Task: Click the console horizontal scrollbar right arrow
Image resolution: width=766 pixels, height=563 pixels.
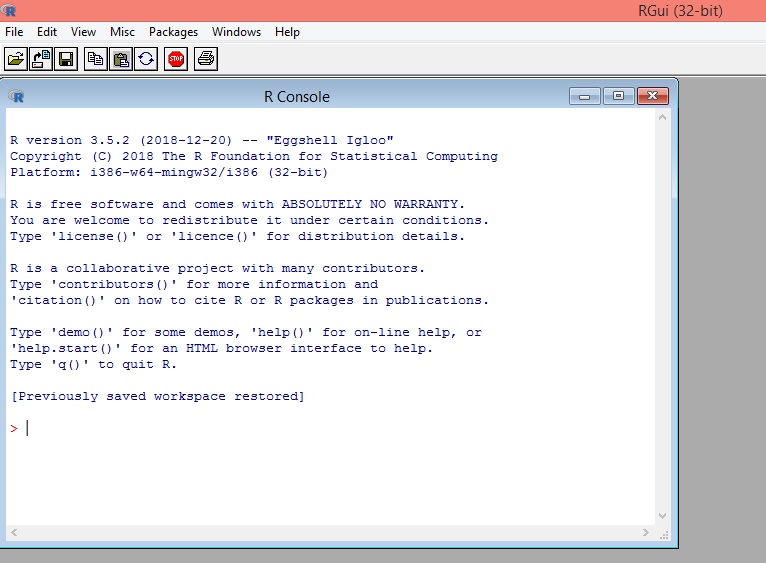Action: 646,532
